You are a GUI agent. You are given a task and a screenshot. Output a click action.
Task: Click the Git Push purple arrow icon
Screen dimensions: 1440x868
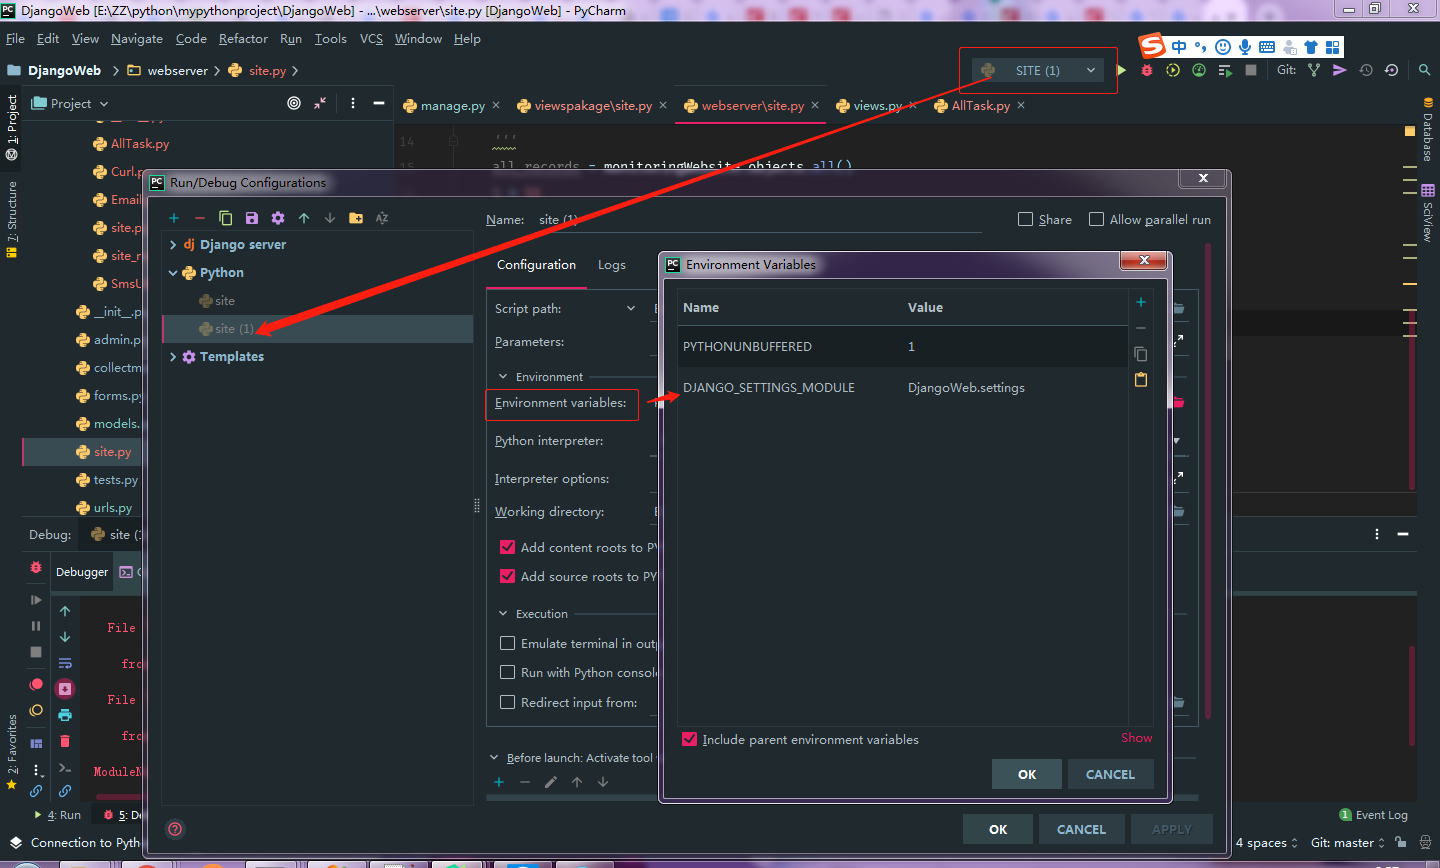point(1340,70)
